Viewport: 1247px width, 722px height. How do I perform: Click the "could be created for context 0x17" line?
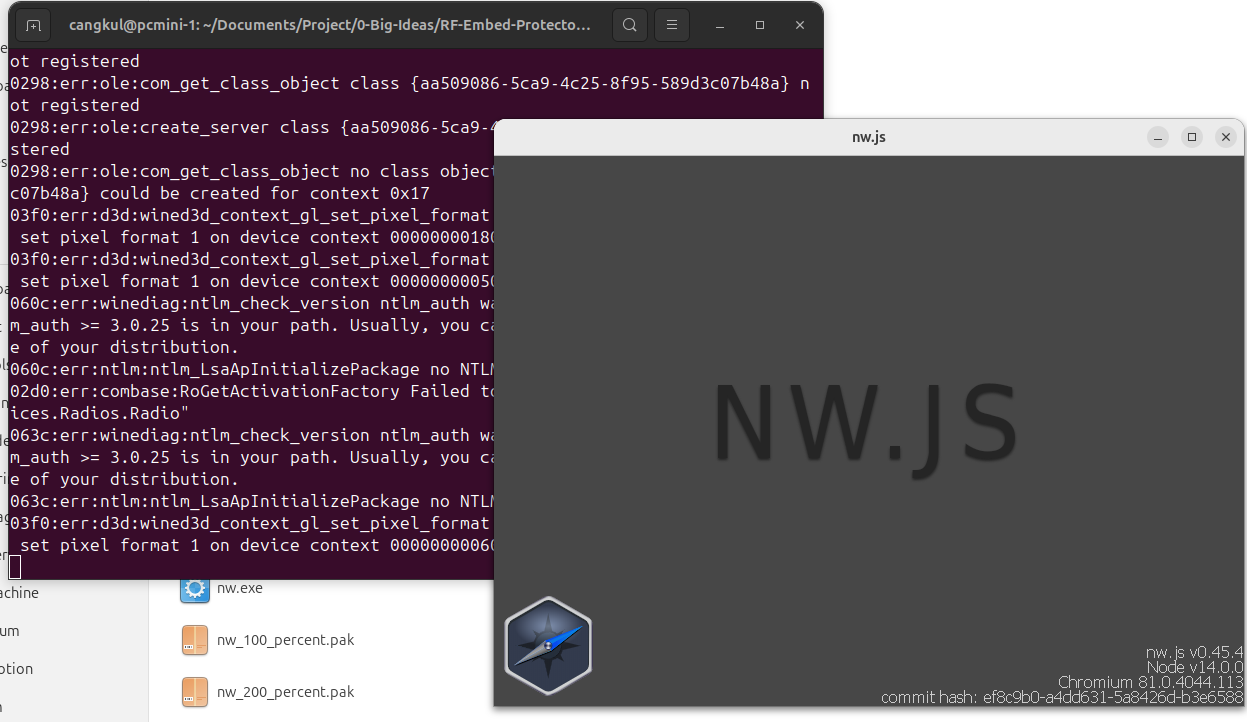coord(220,193)
